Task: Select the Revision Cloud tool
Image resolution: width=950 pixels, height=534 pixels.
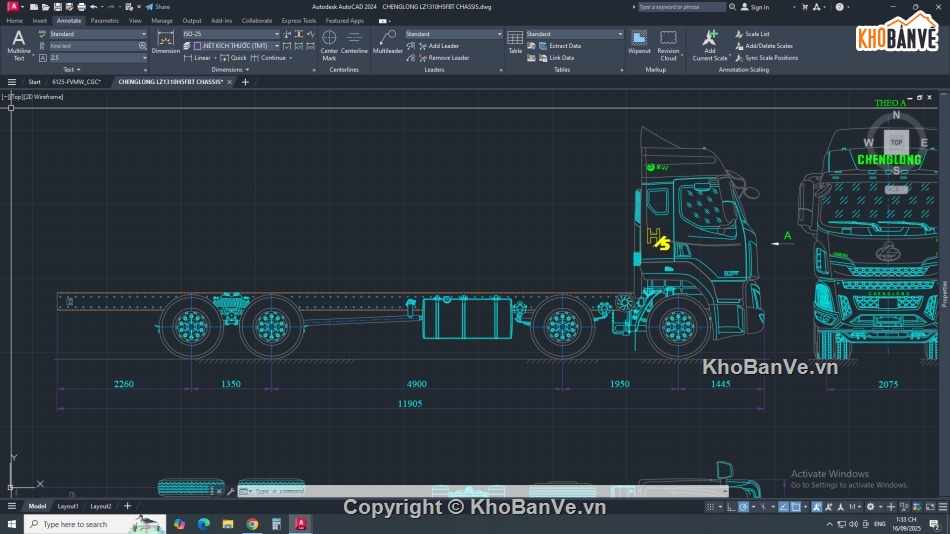Action: click(668, 45)
